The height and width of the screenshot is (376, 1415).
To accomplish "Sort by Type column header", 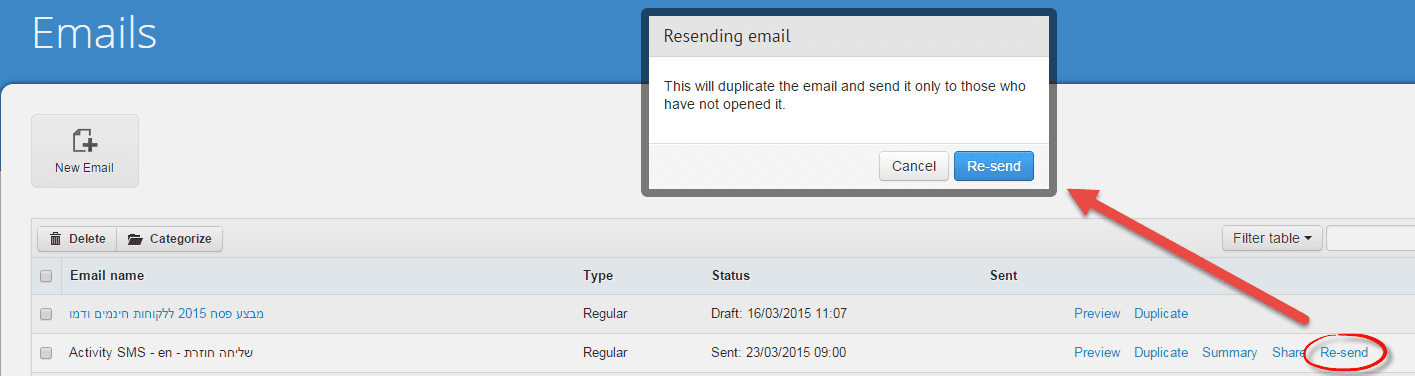I will point(598,275).
